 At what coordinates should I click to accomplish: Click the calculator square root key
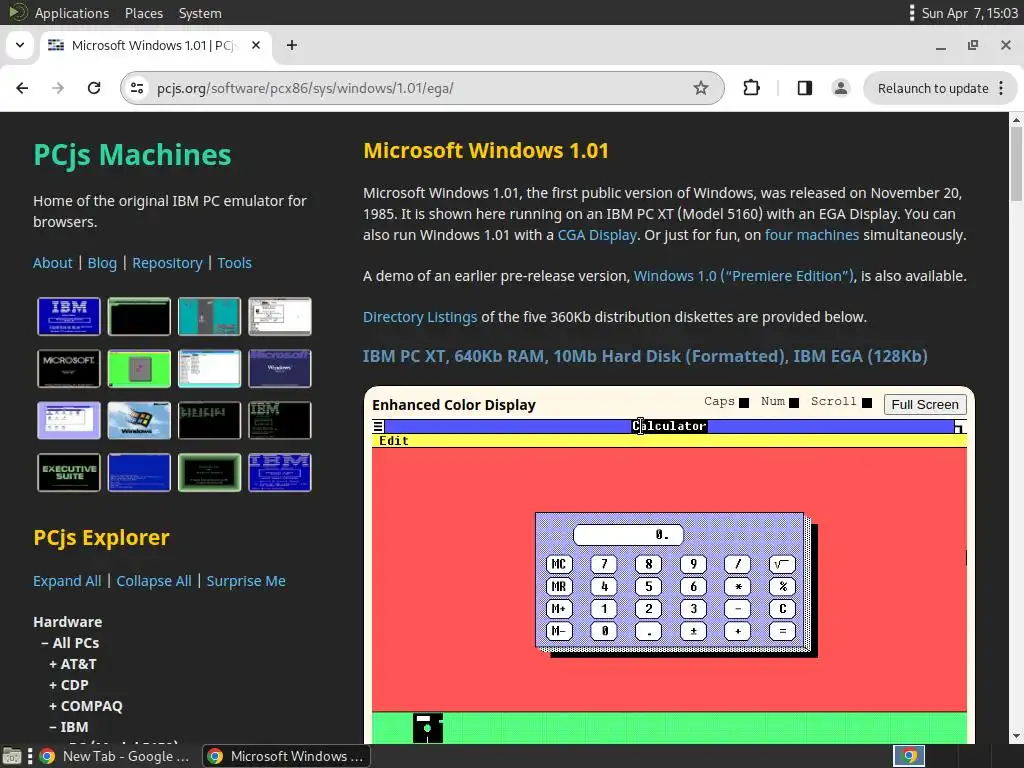pos(782,564)
